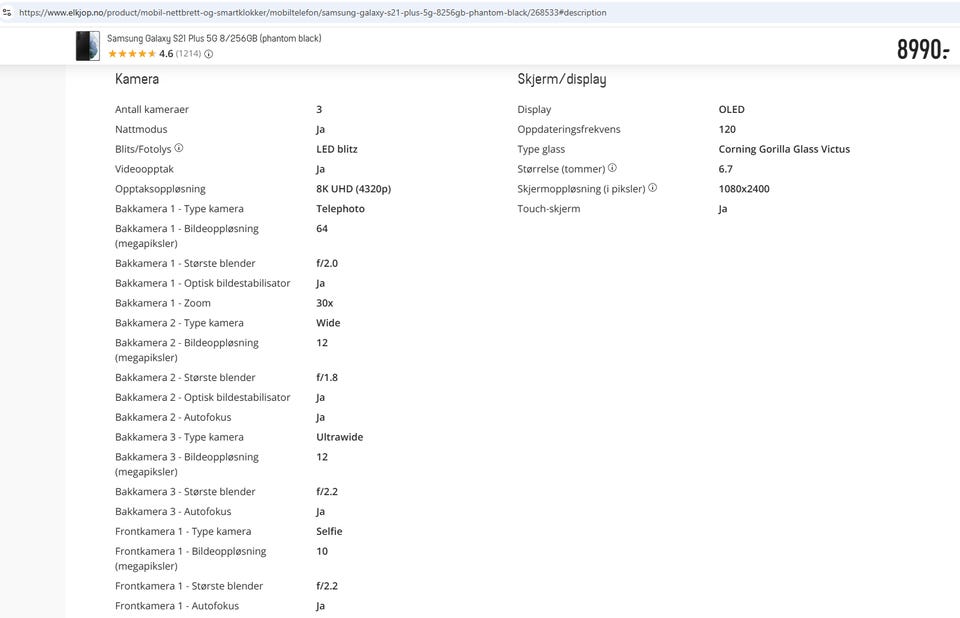The height and width of the screenshot is (618, 960).
Task: Click the 'Wide' camera type value
Action: (328, 323)
